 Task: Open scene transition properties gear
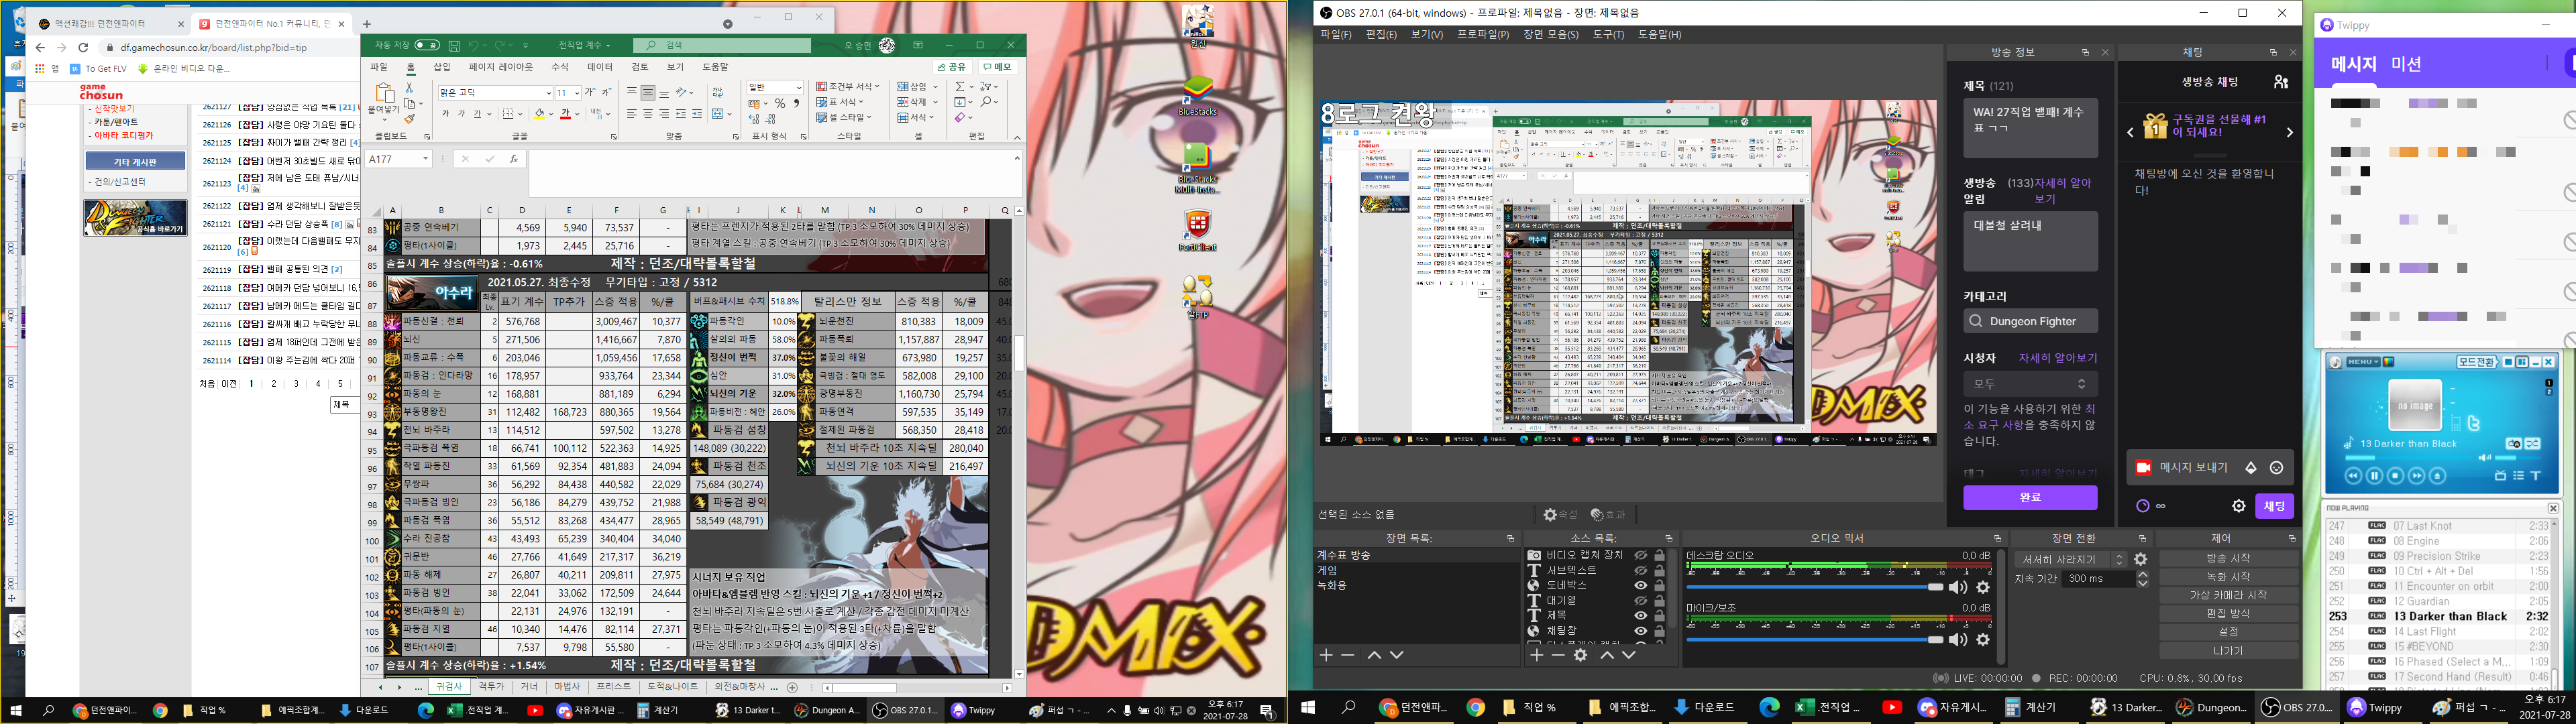tap(2141, 559)
